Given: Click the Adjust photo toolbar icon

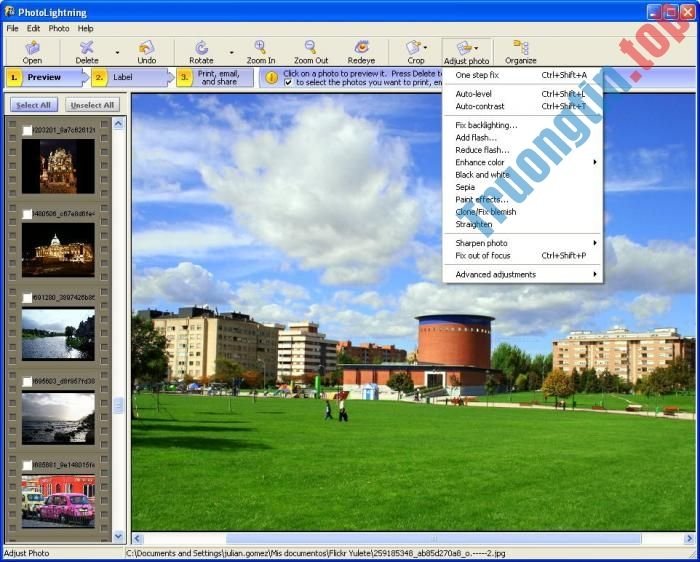Looking at the screenshot, I should click(464, 47).
